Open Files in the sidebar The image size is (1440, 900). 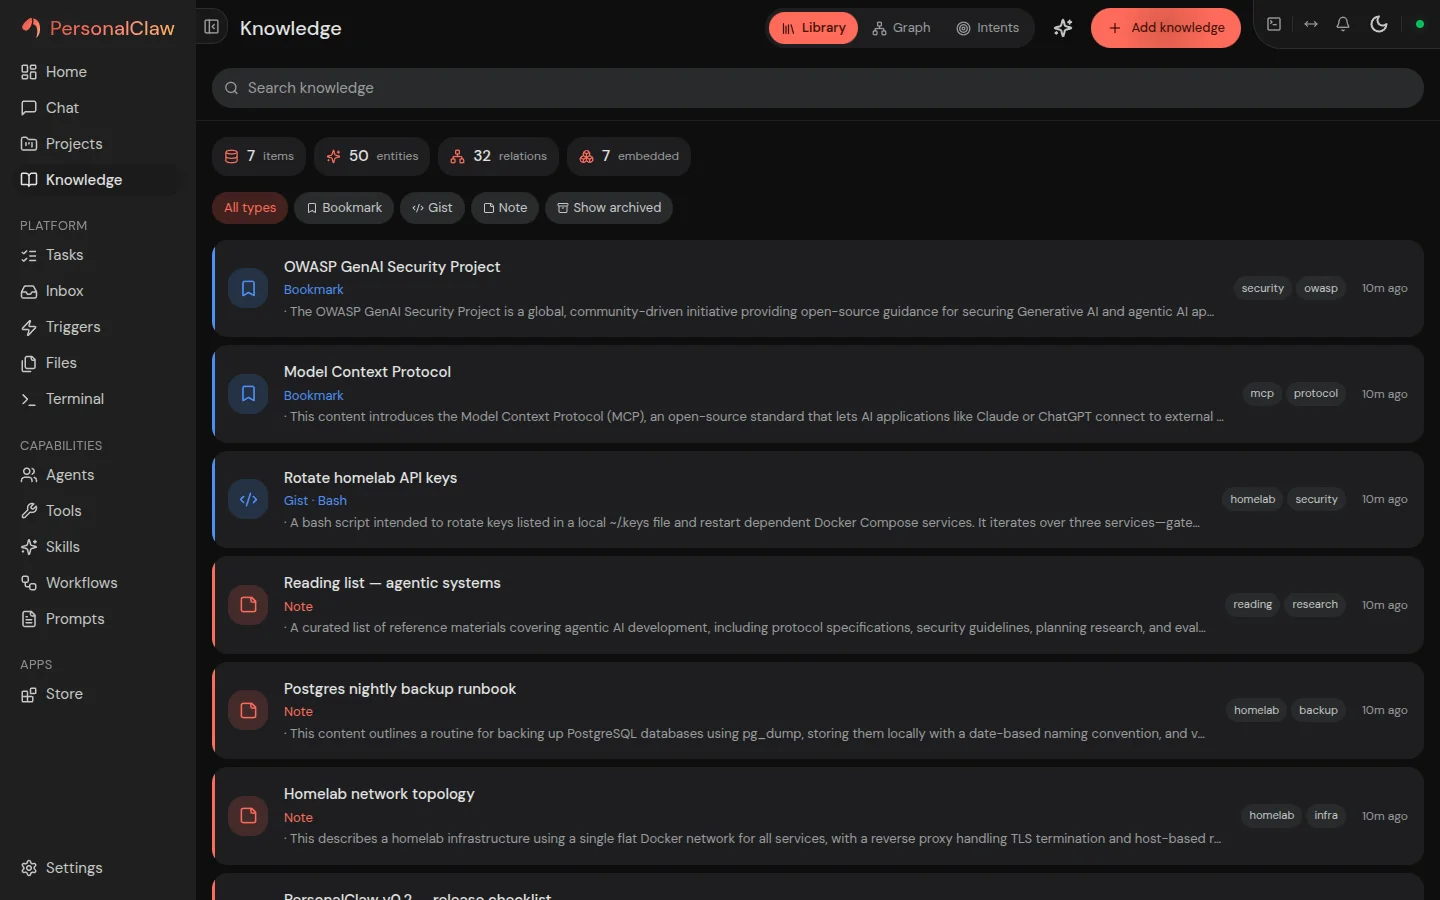click(x=98, y=363)
